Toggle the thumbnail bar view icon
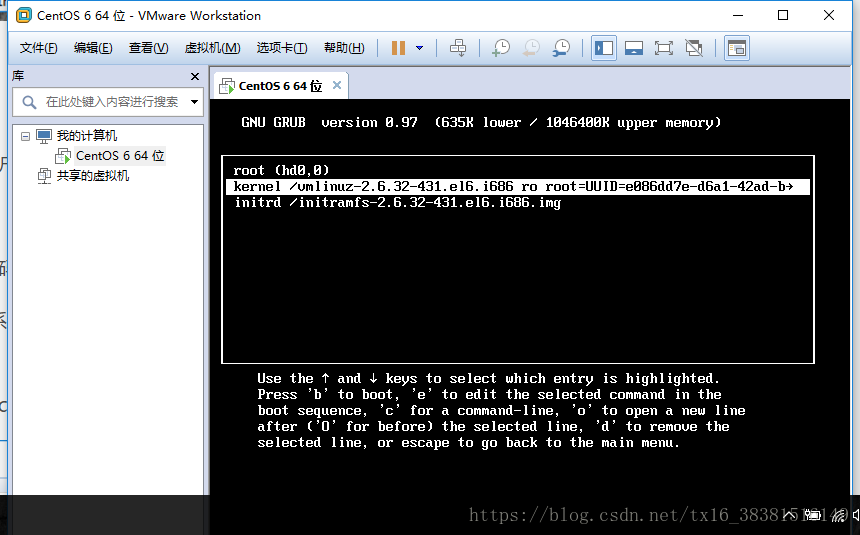 [634, 48]
